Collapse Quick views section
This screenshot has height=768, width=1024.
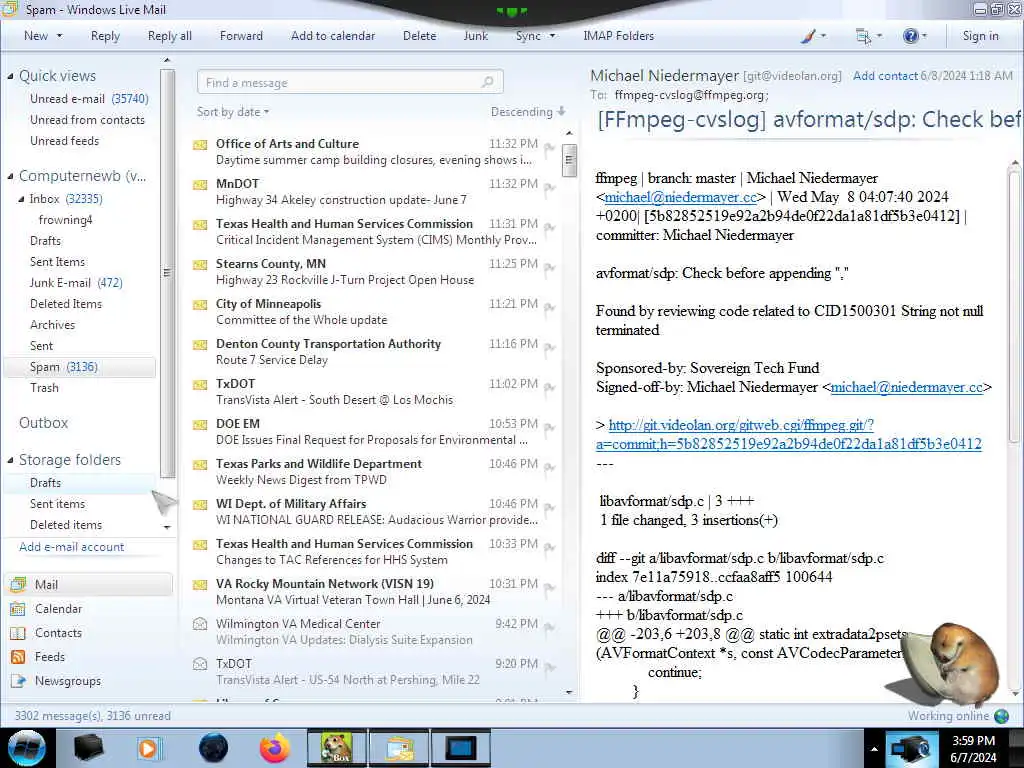click(10, 76)
